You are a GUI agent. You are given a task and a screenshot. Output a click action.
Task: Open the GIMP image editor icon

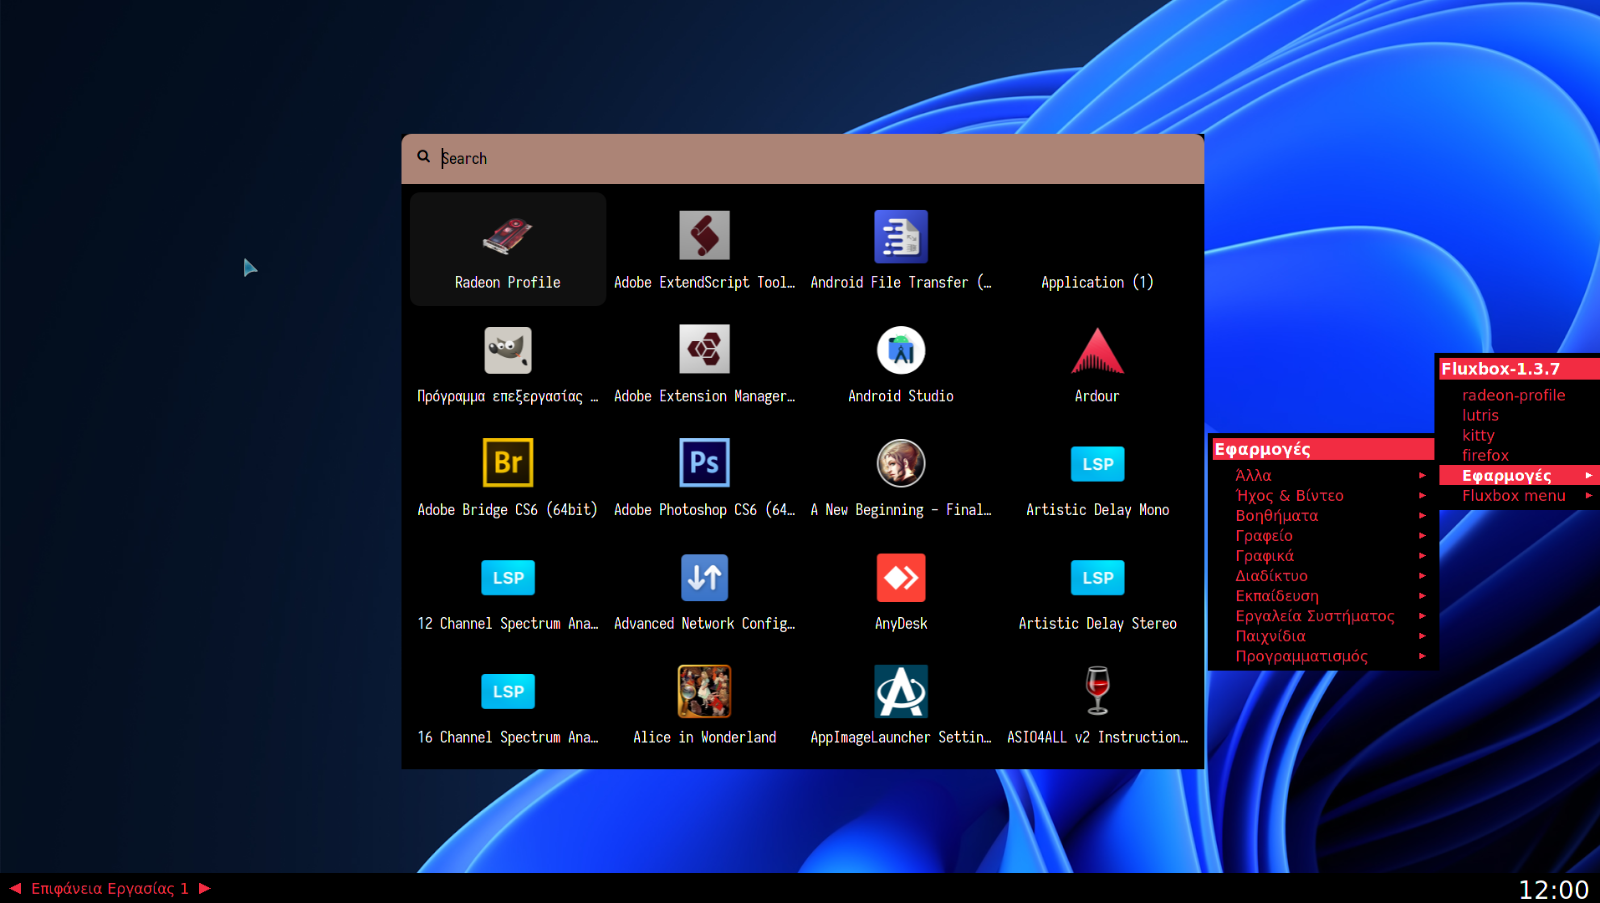coord(508,350)
